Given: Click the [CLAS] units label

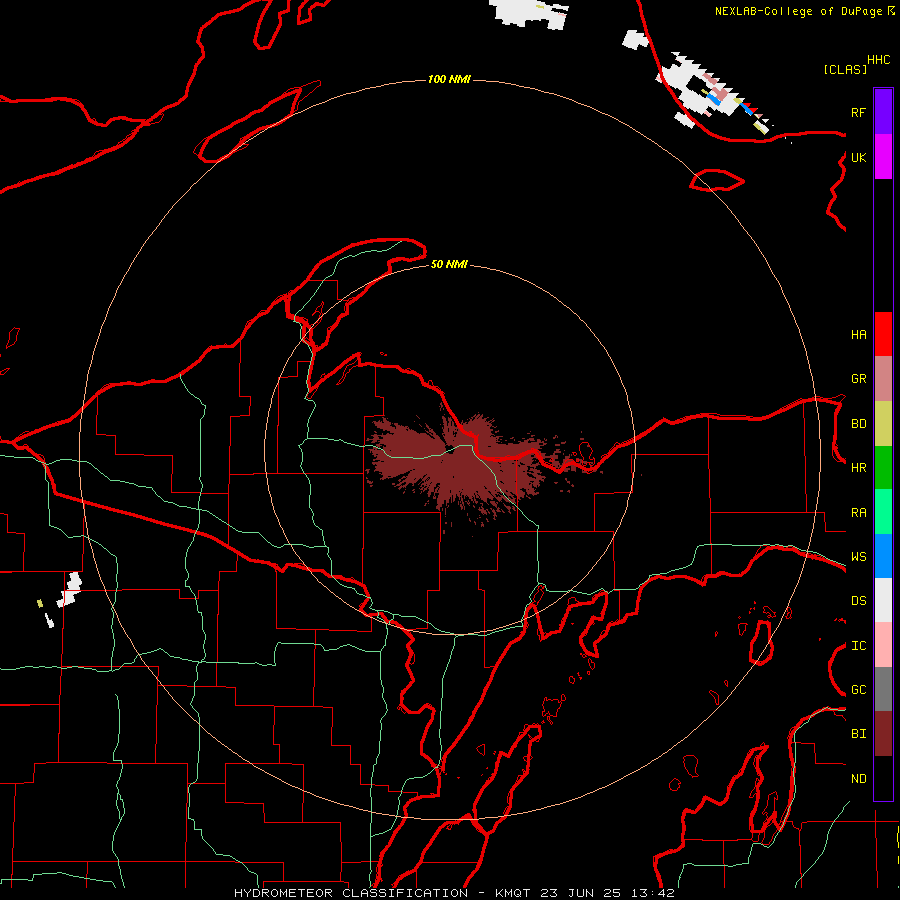Looking at the screenshot, I should pos(845,69).
